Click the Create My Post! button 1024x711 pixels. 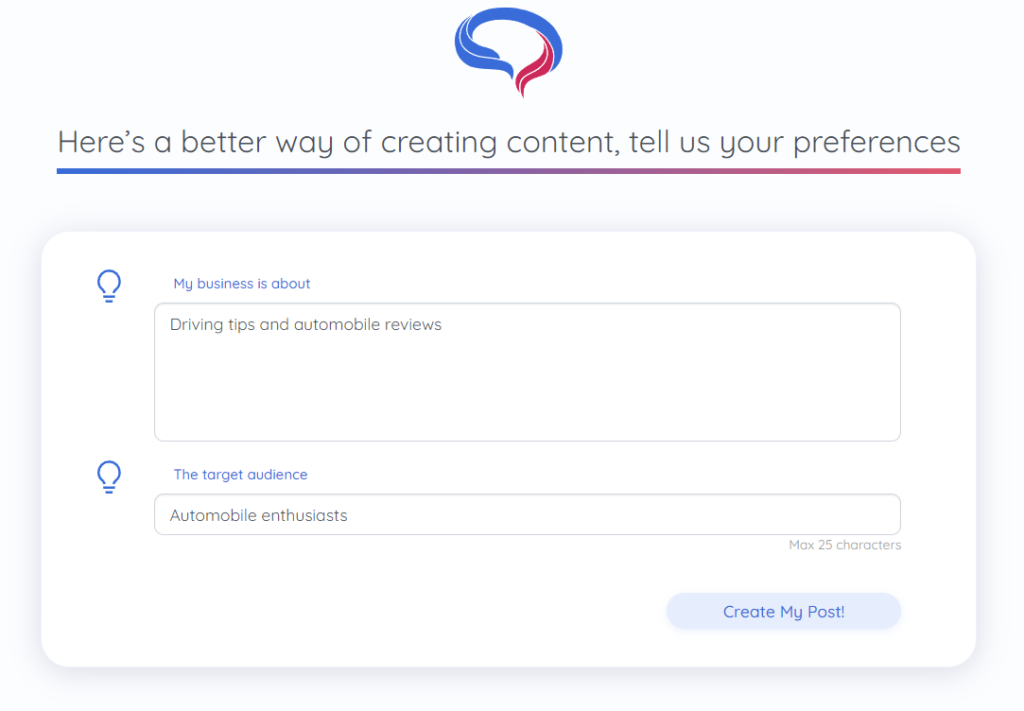coord(784,611)
